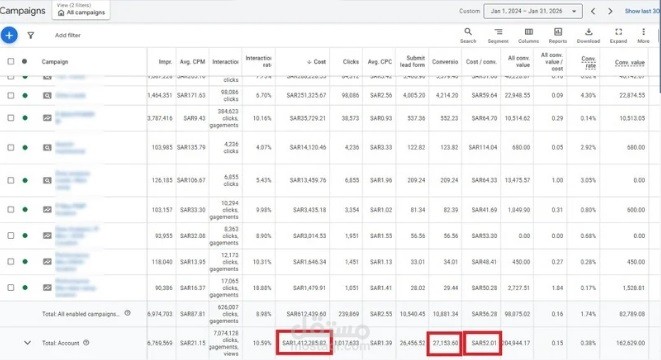Sort by the Campaign column header

coord(55,62)
